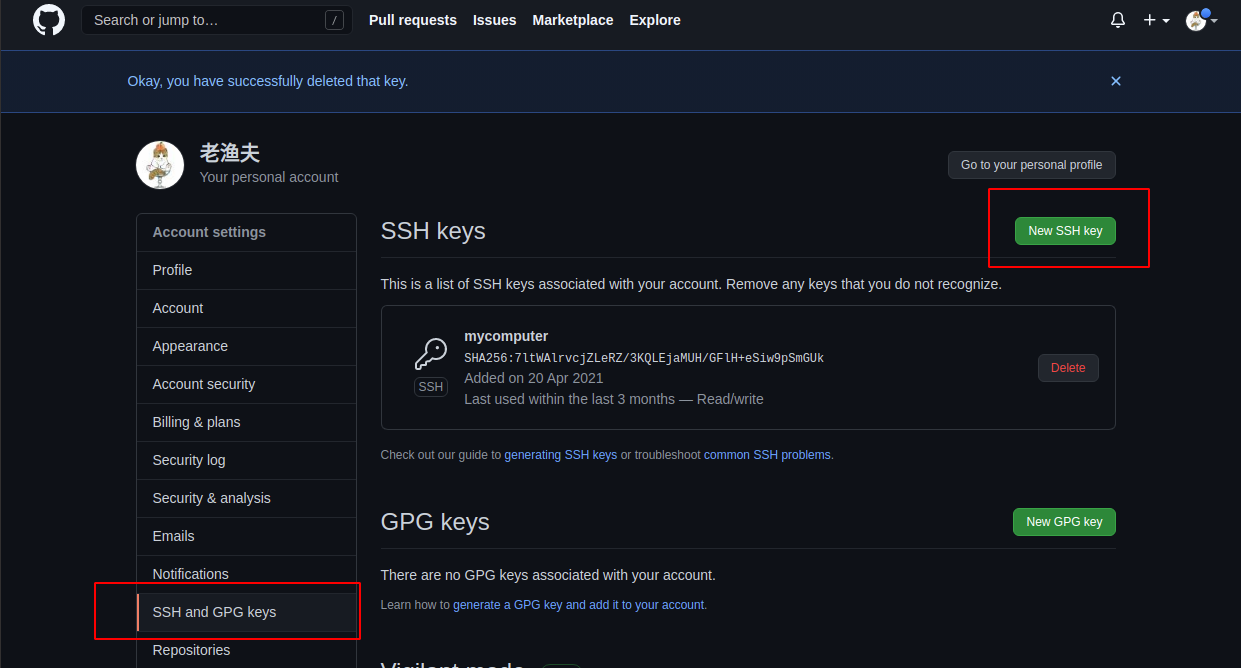Open the GitHub home logo
This screenshot has width=1241, height=668.
tap(48, 20)
